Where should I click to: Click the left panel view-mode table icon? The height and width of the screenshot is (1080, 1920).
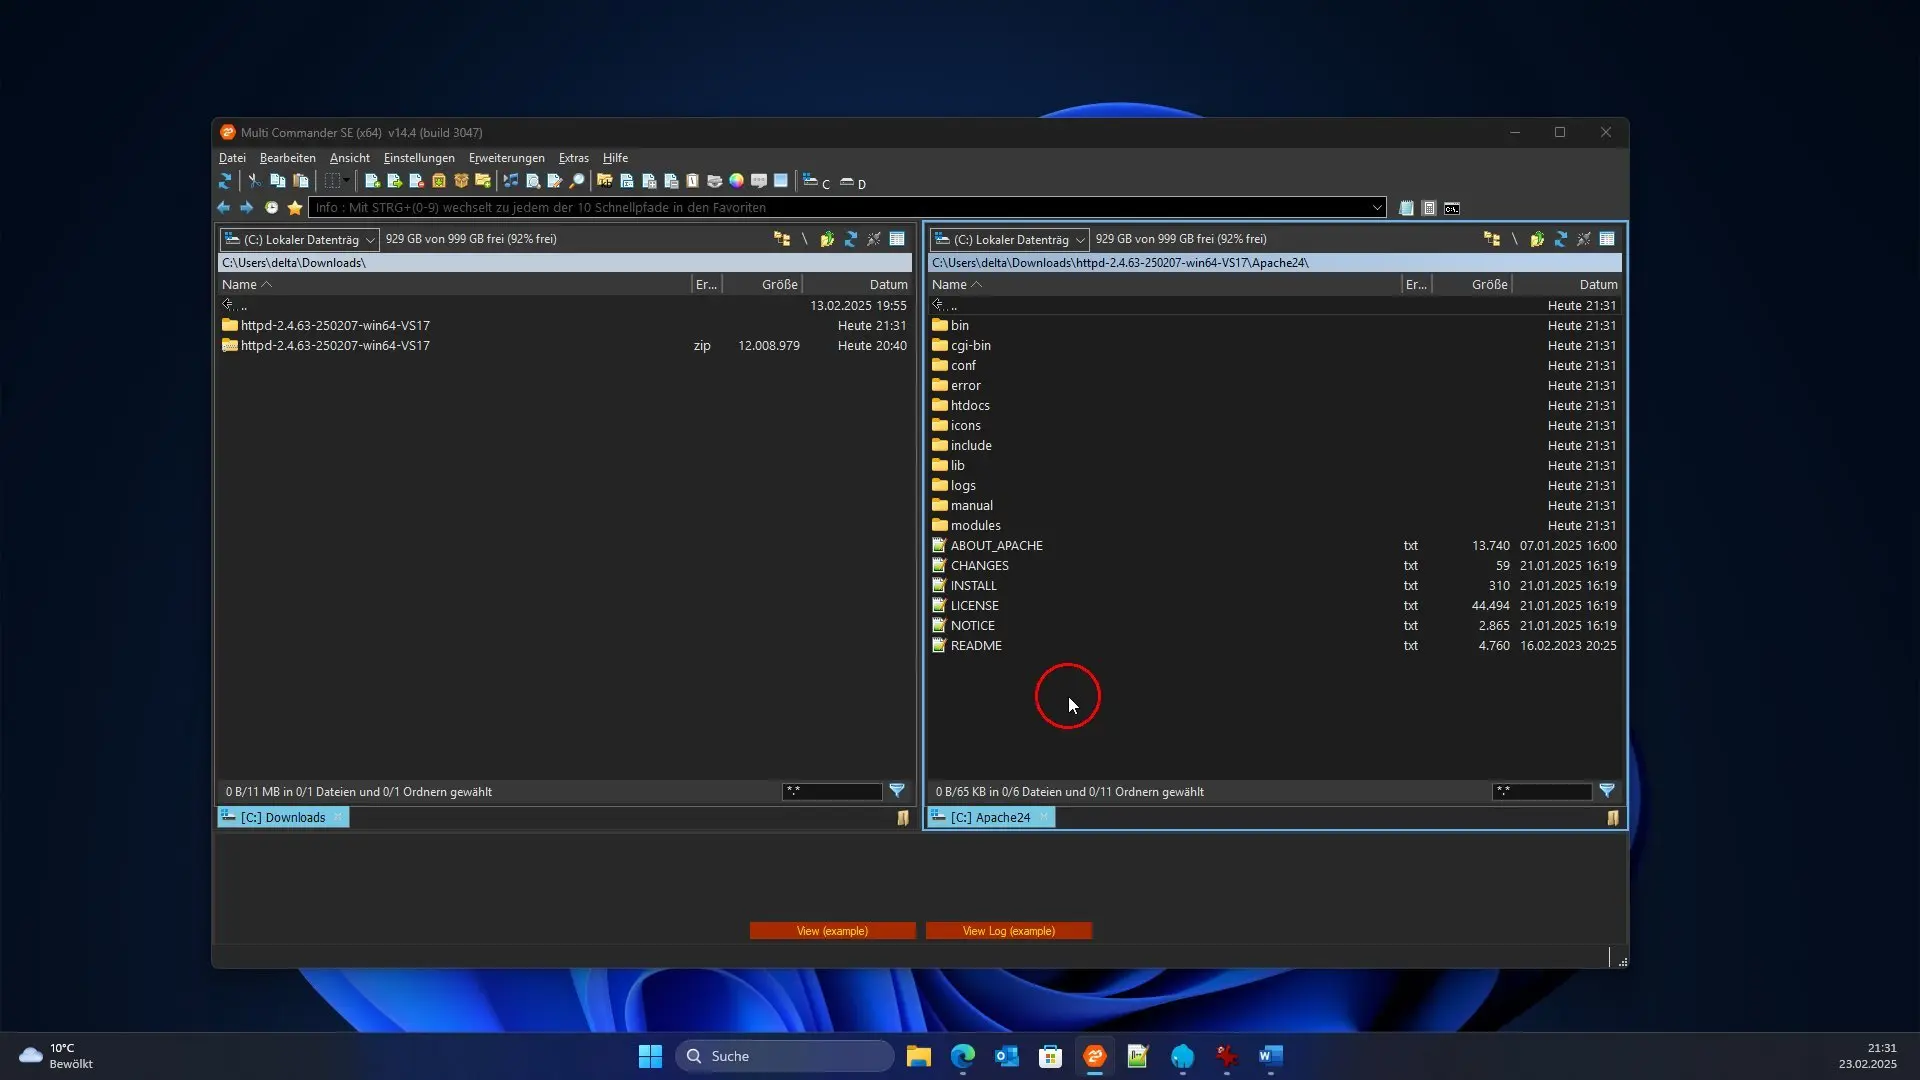897,239
